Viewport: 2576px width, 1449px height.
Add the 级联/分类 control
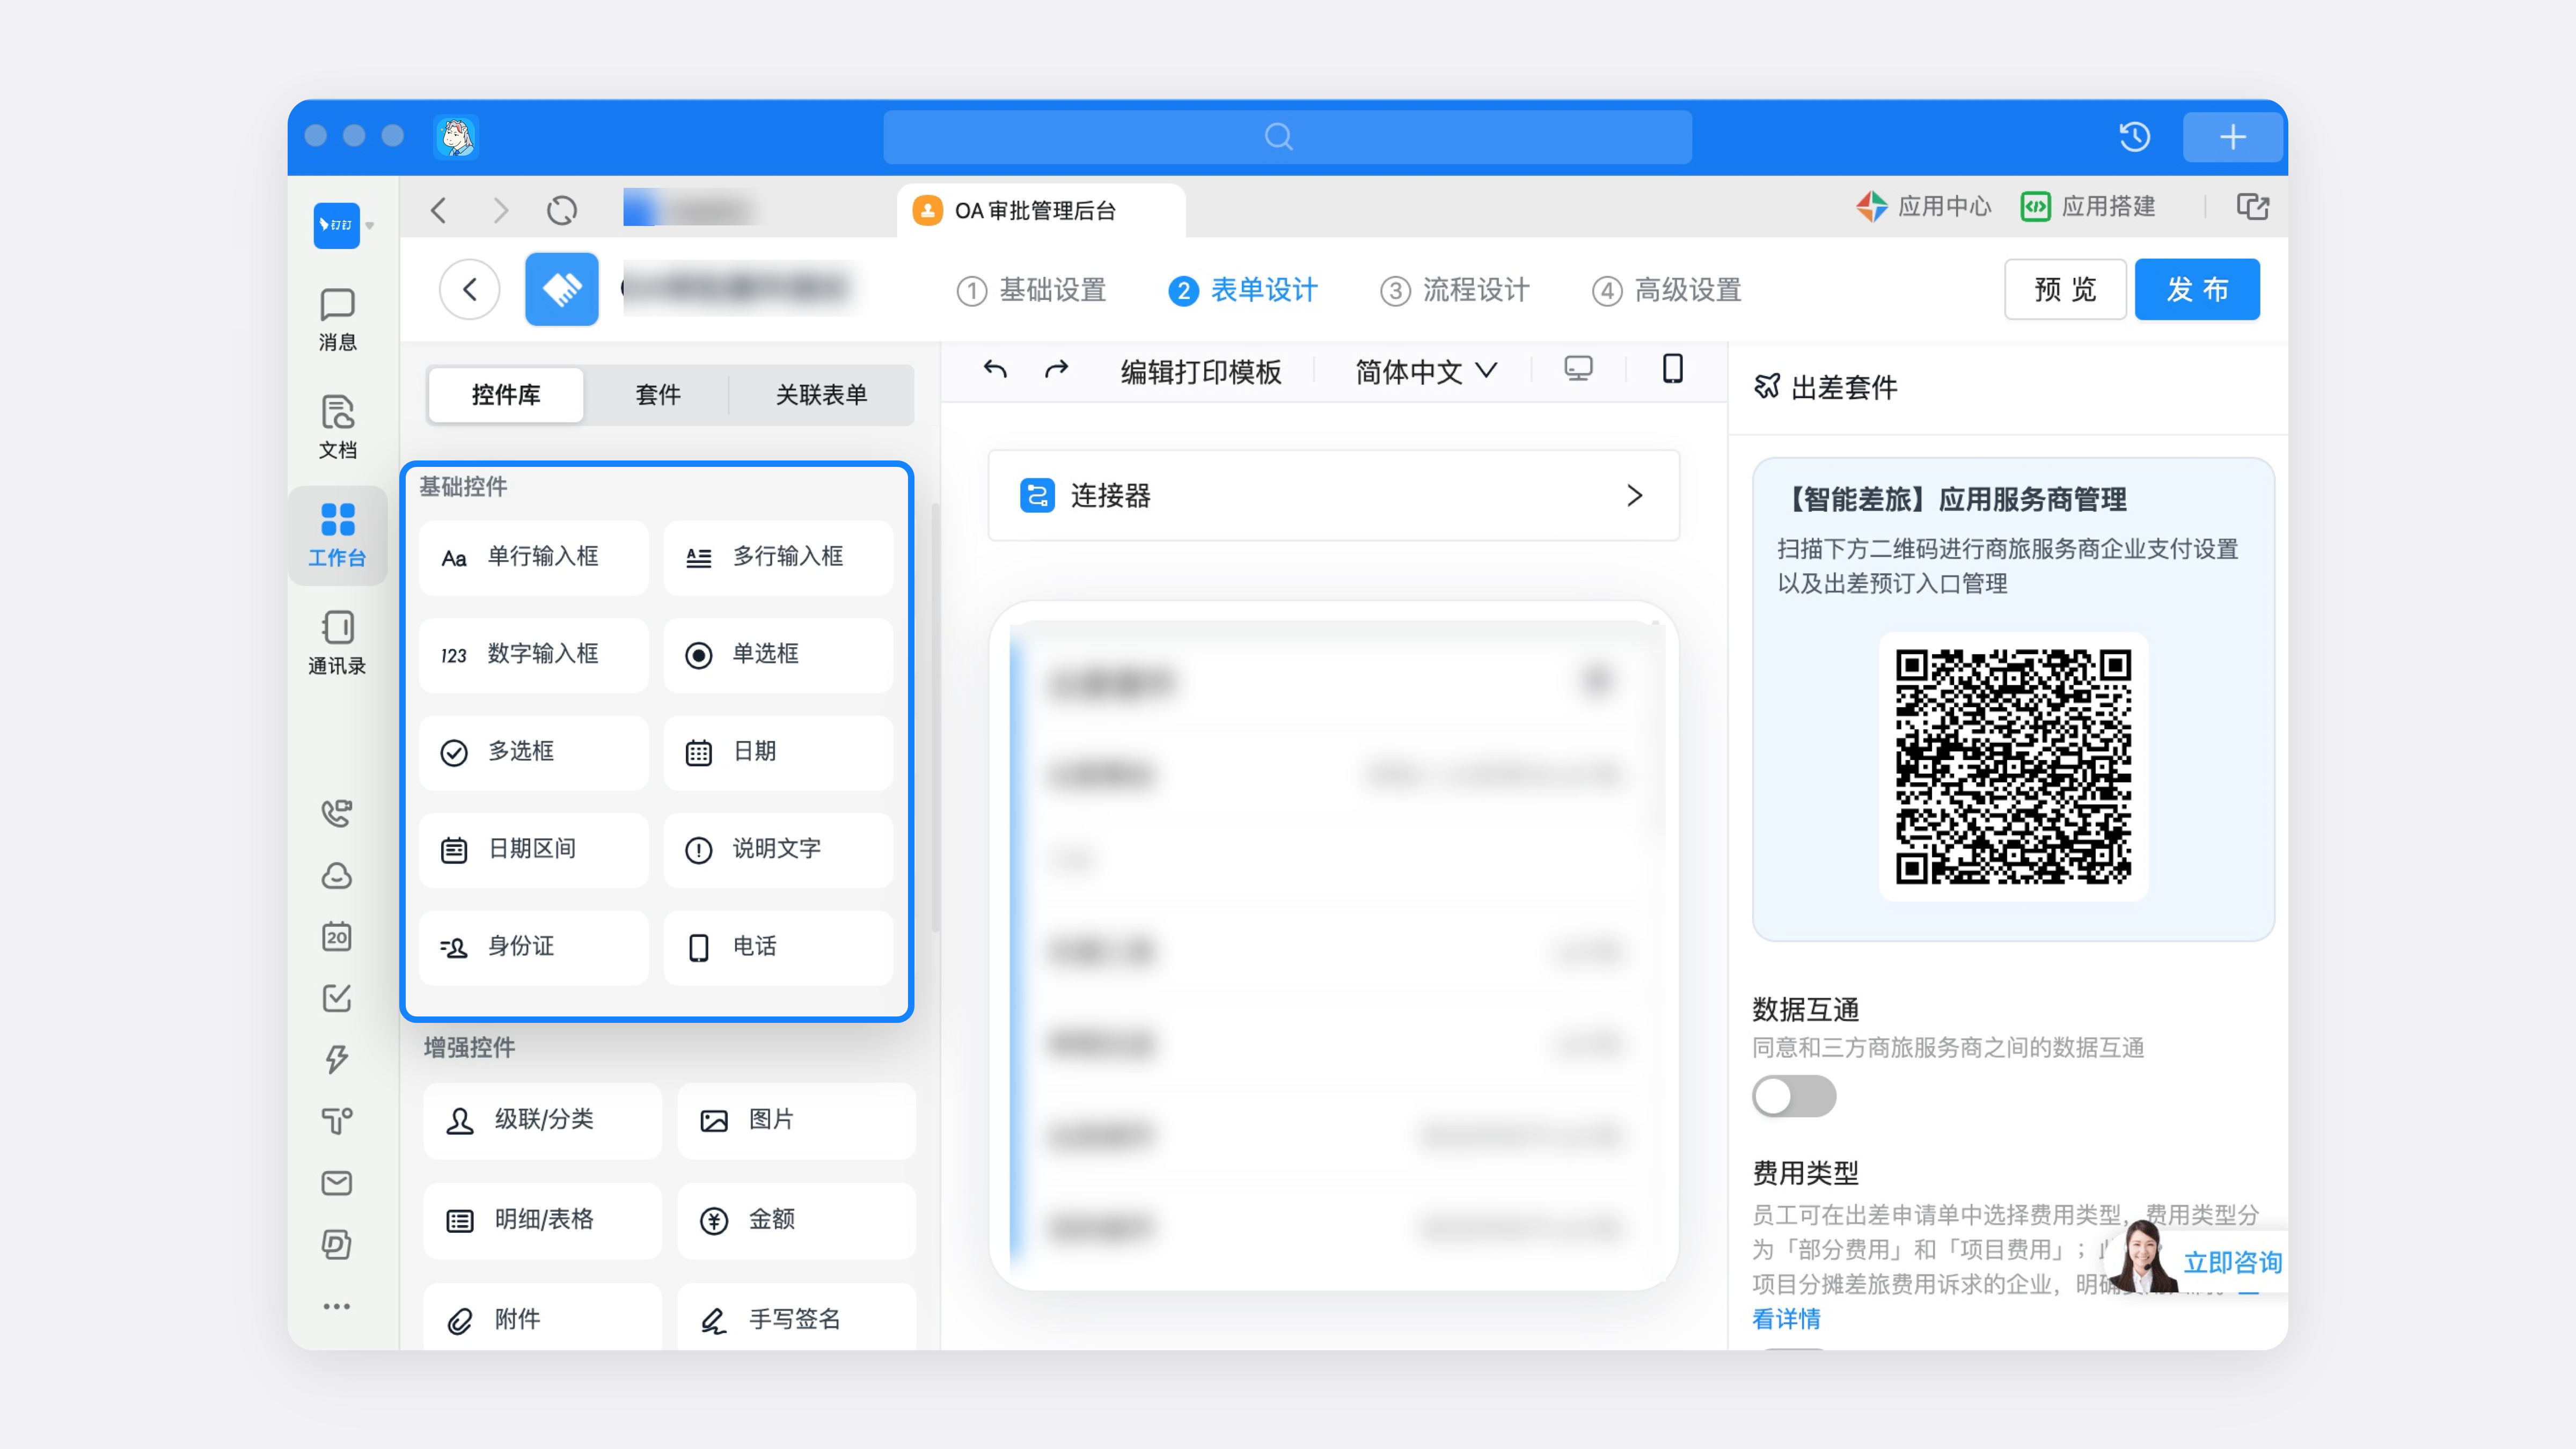pos(542,1120)
